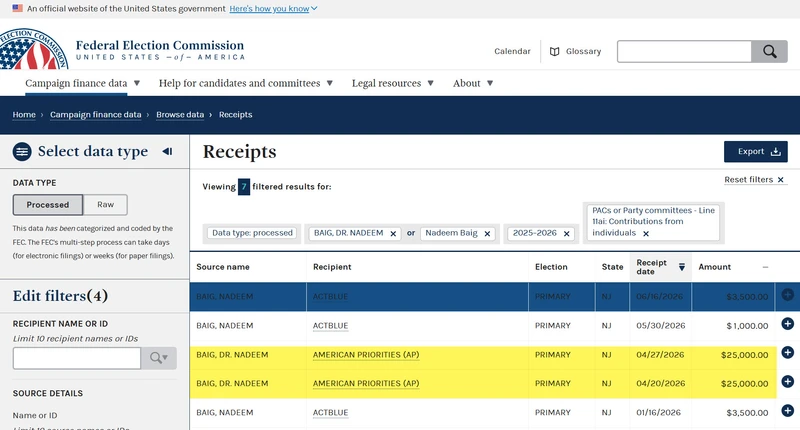Click the Data type: processed tag
The width and height of the screenshot is (800, 430).
pyautogui.click(x=252, y=233)
